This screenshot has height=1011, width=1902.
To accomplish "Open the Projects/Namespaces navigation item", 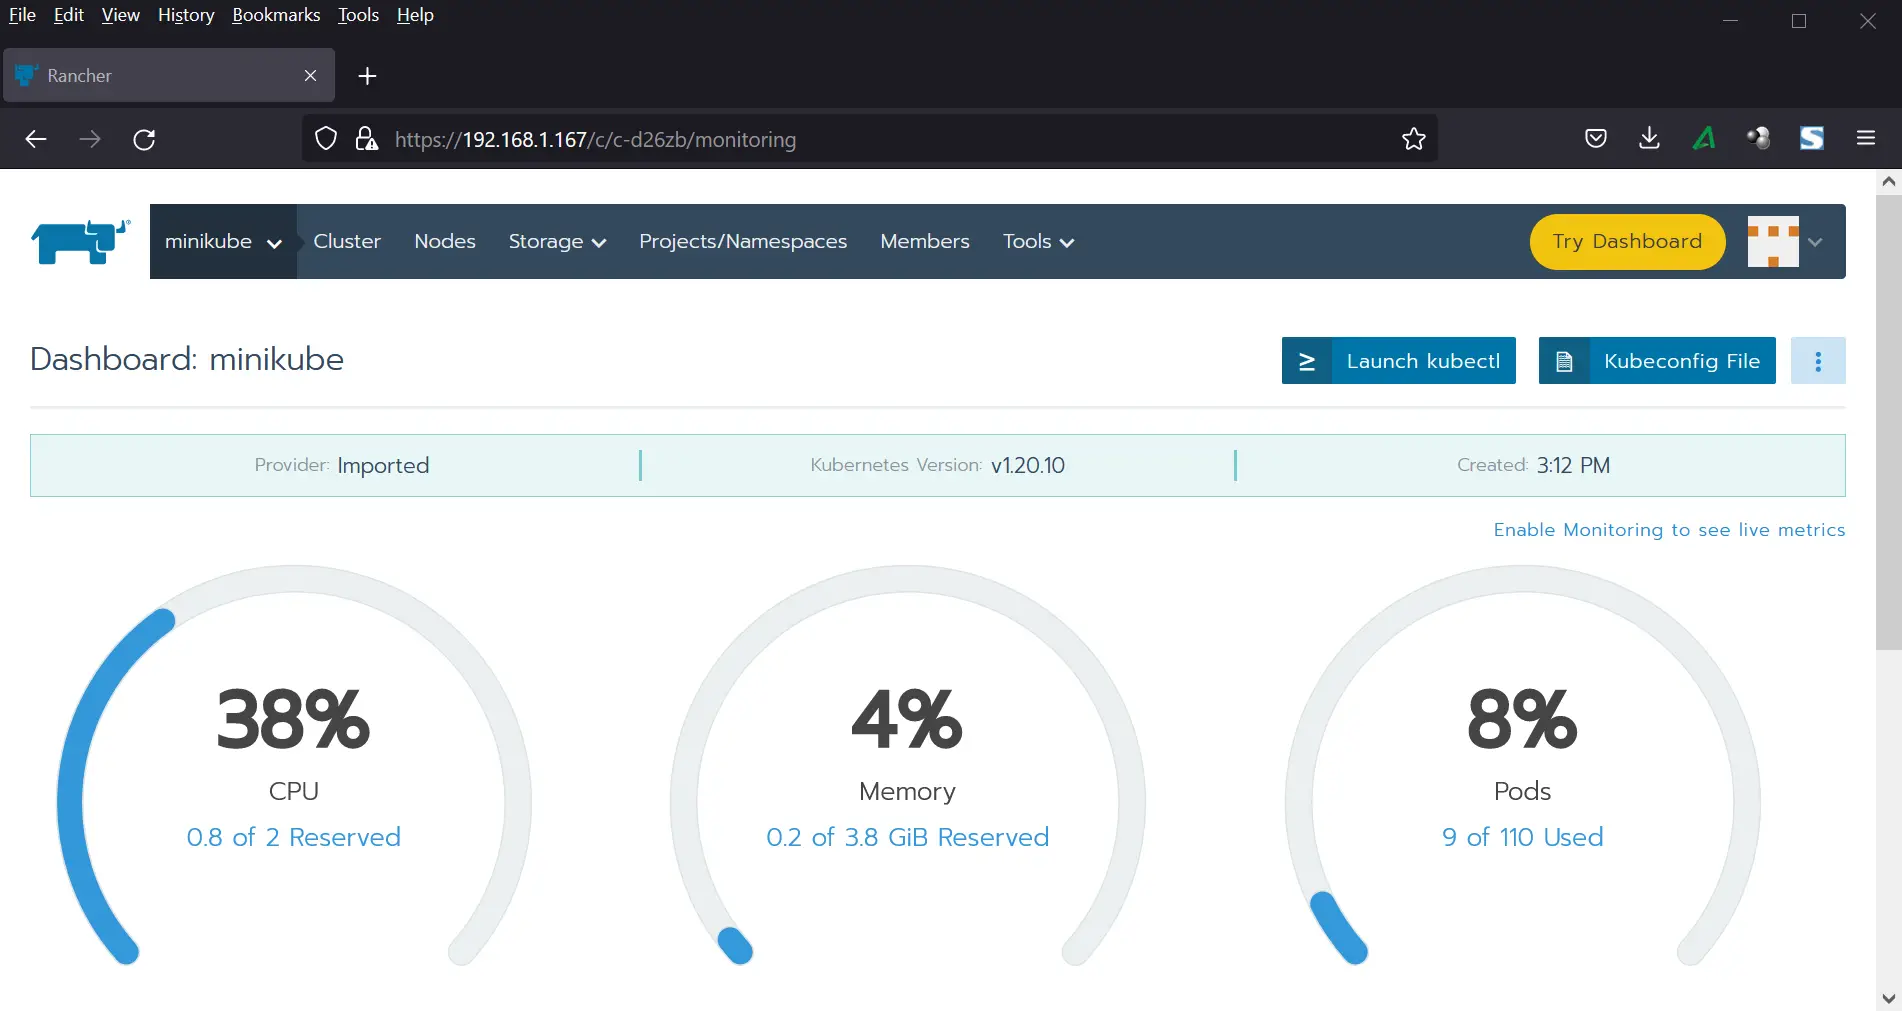I will click(743, 242).
